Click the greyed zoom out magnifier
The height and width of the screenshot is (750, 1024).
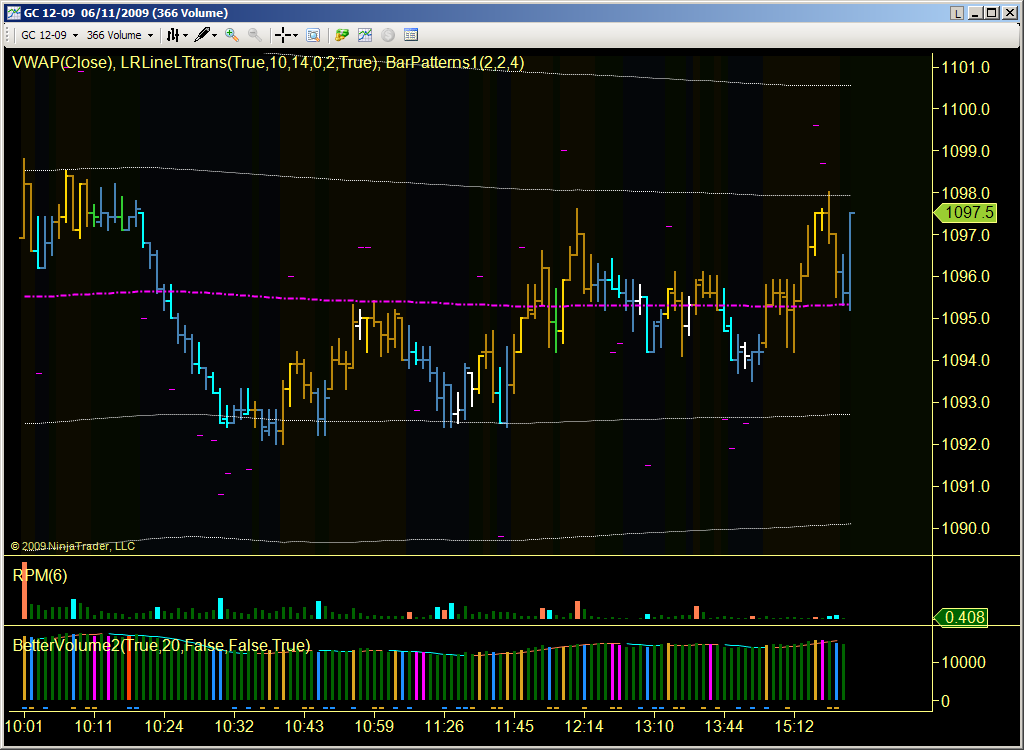(x=255, y=35)
